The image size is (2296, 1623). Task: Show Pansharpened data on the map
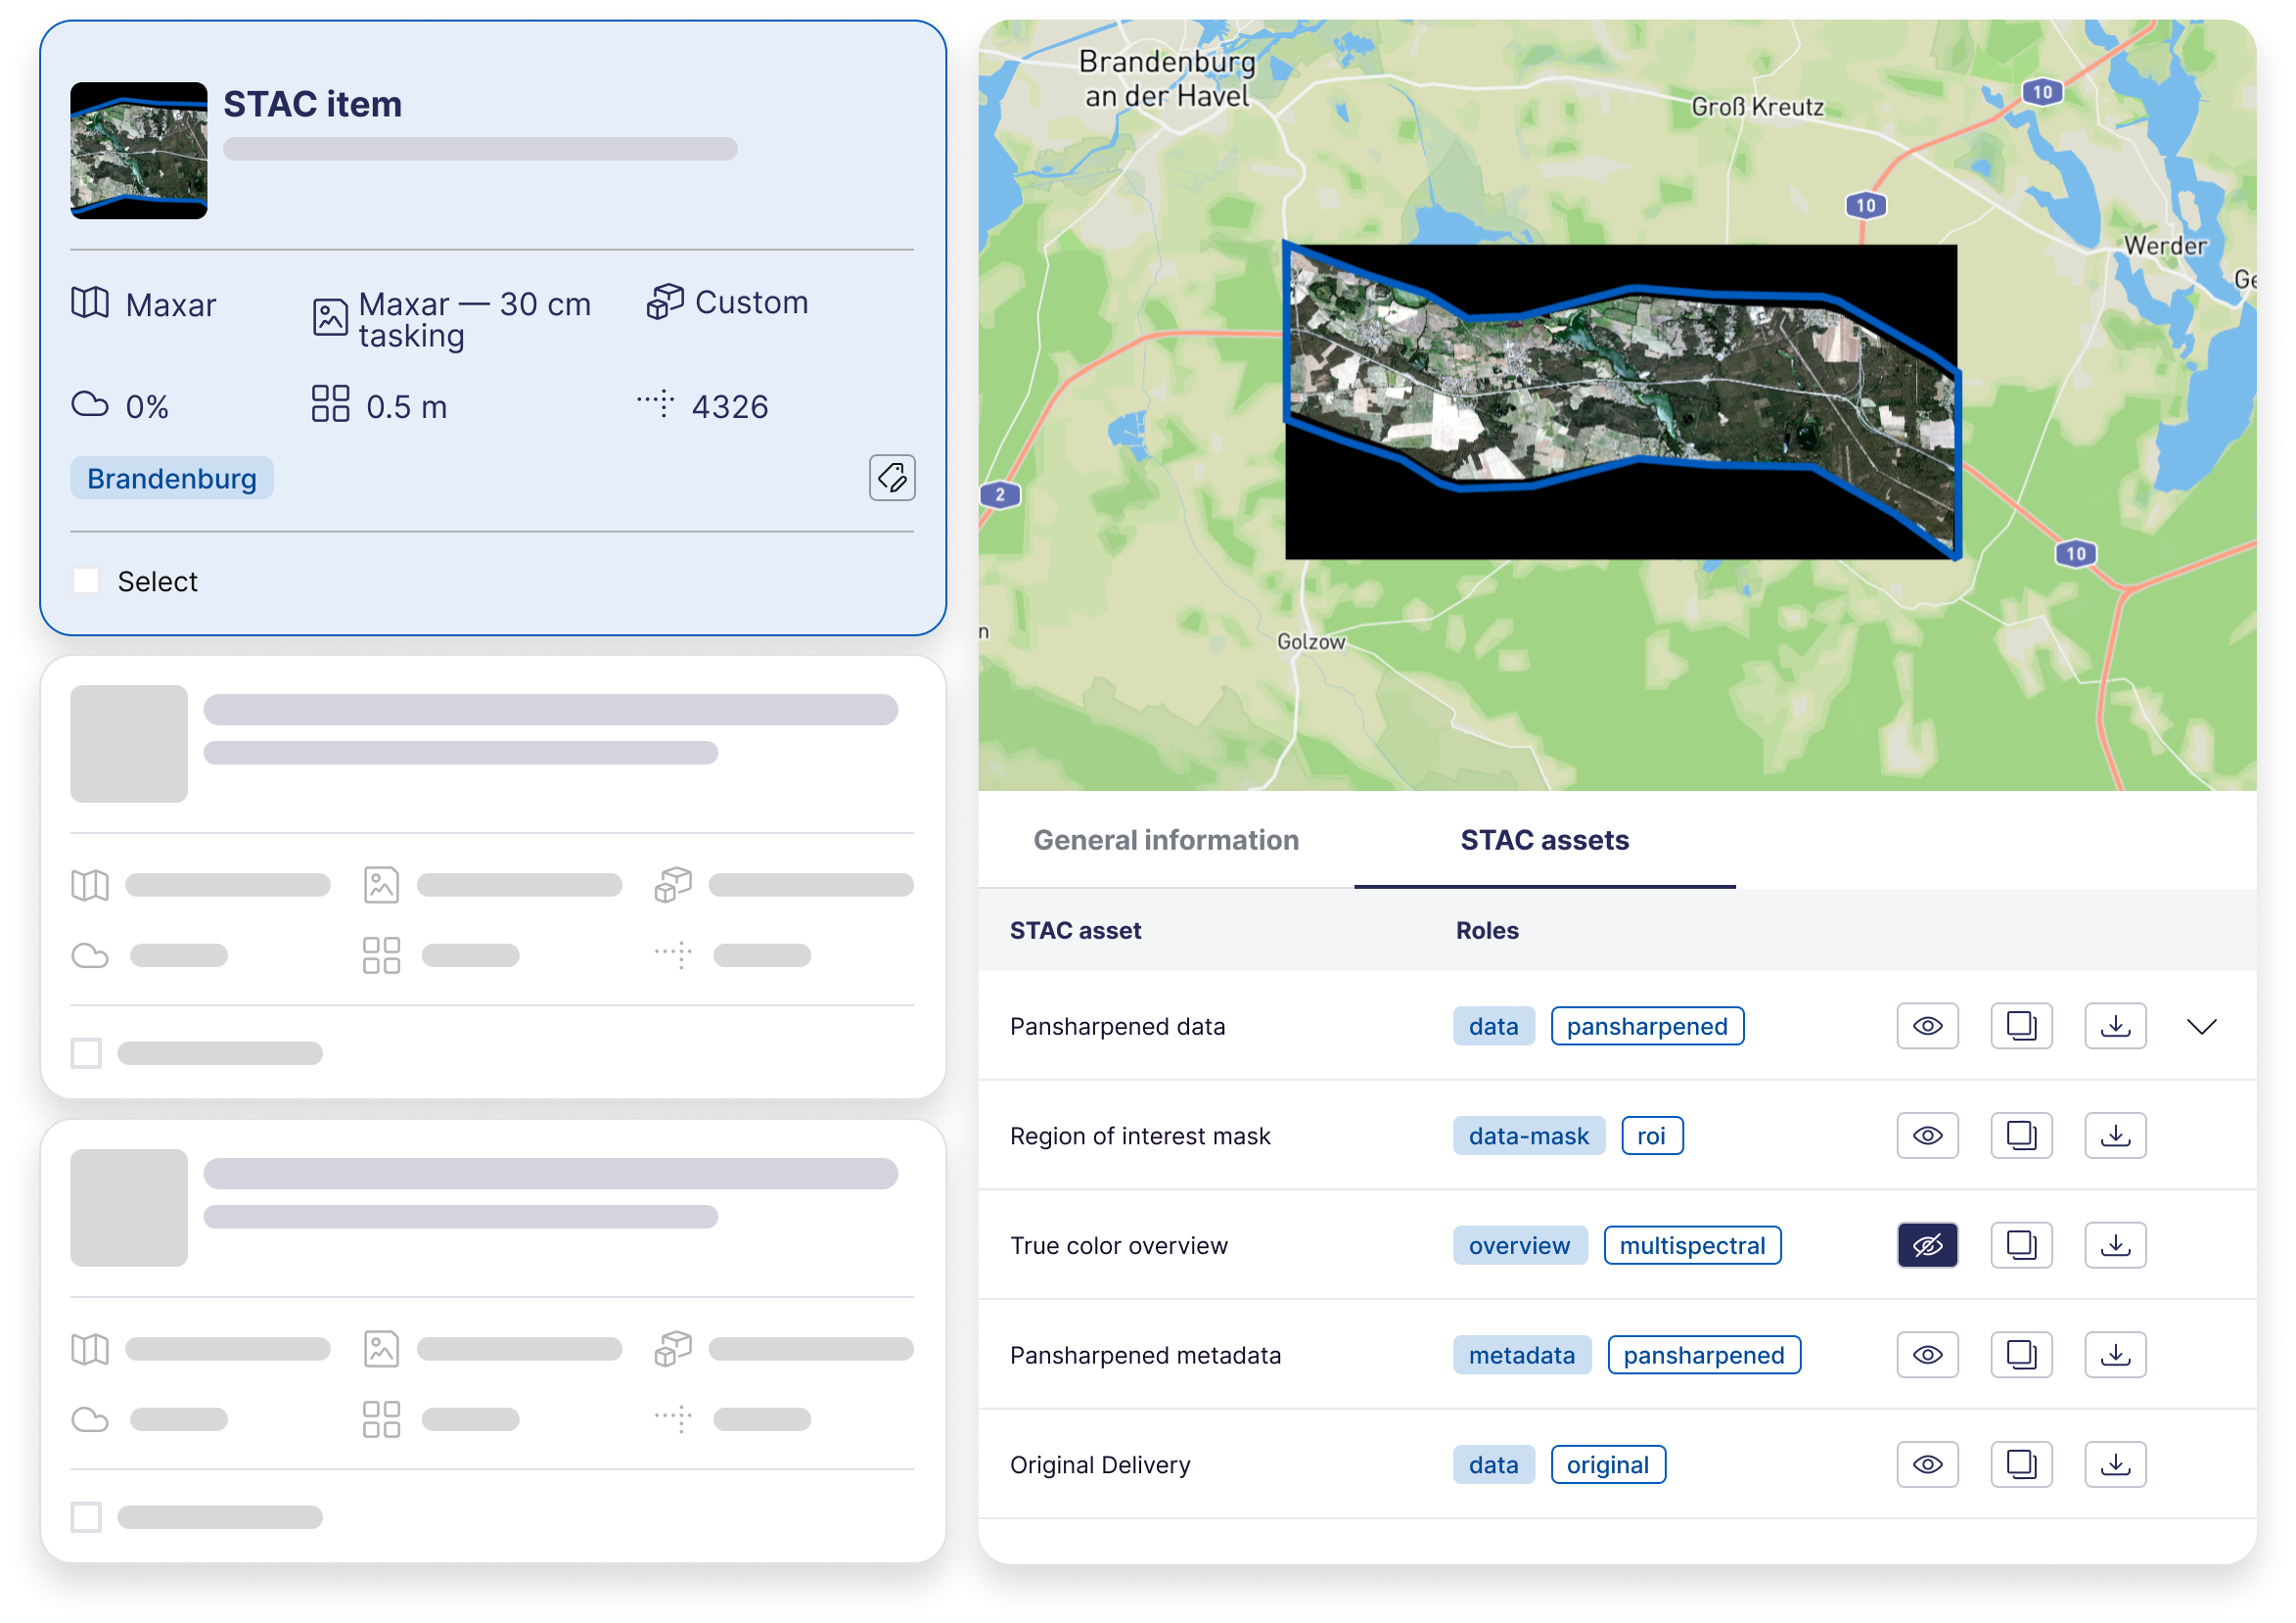coord(1926,1026)
